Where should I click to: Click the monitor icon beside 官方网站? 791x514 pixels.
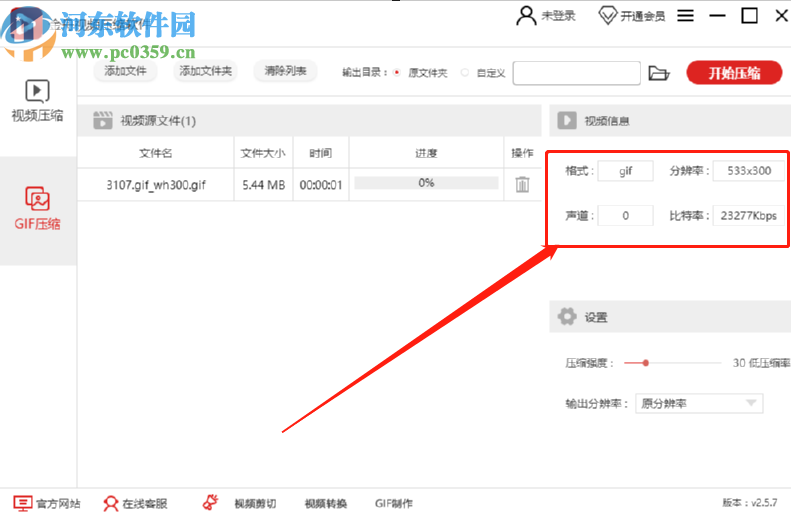(22, 503)
